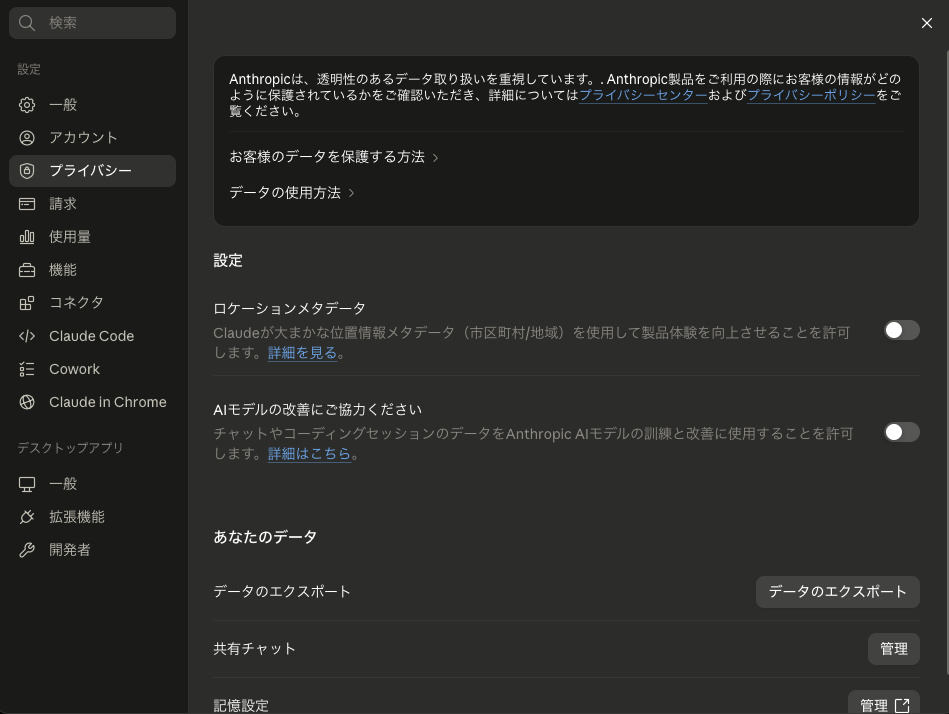Click the code brackets icon beside Claude Code
Screen dimensions: 949x714
27,336
